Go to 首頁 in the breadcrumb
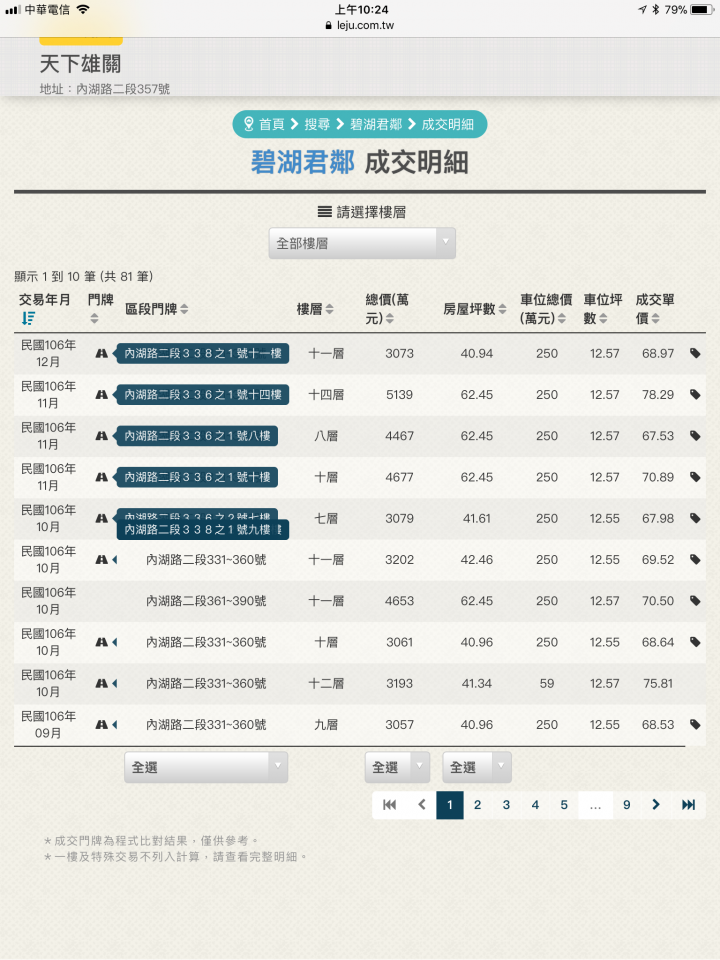The height and width of the screenshot is (960, 720). tap(271, 124)
